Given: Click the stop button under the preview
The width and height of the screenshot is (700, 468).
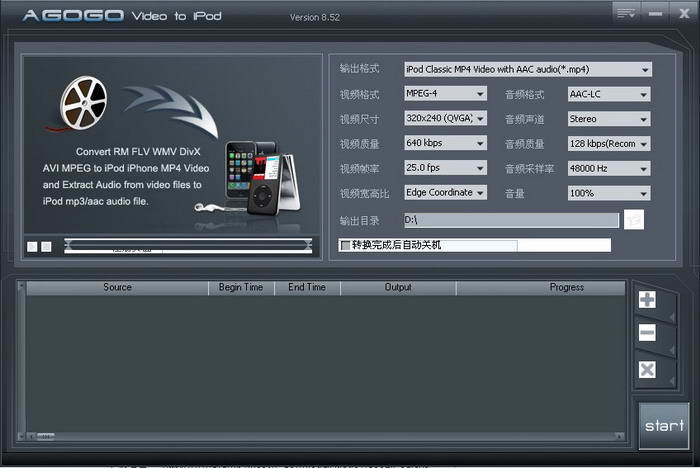Looking at the screenshot, I should point(46,247).
